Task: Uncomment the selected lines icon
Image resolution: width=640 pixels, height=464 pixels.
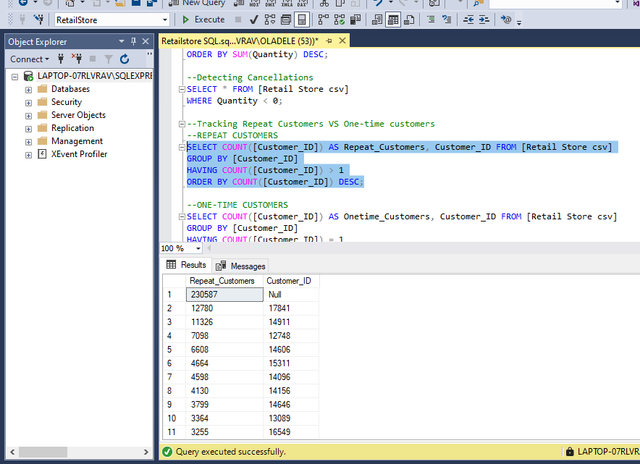Action: pyautogui.click(x=447, y=20)
